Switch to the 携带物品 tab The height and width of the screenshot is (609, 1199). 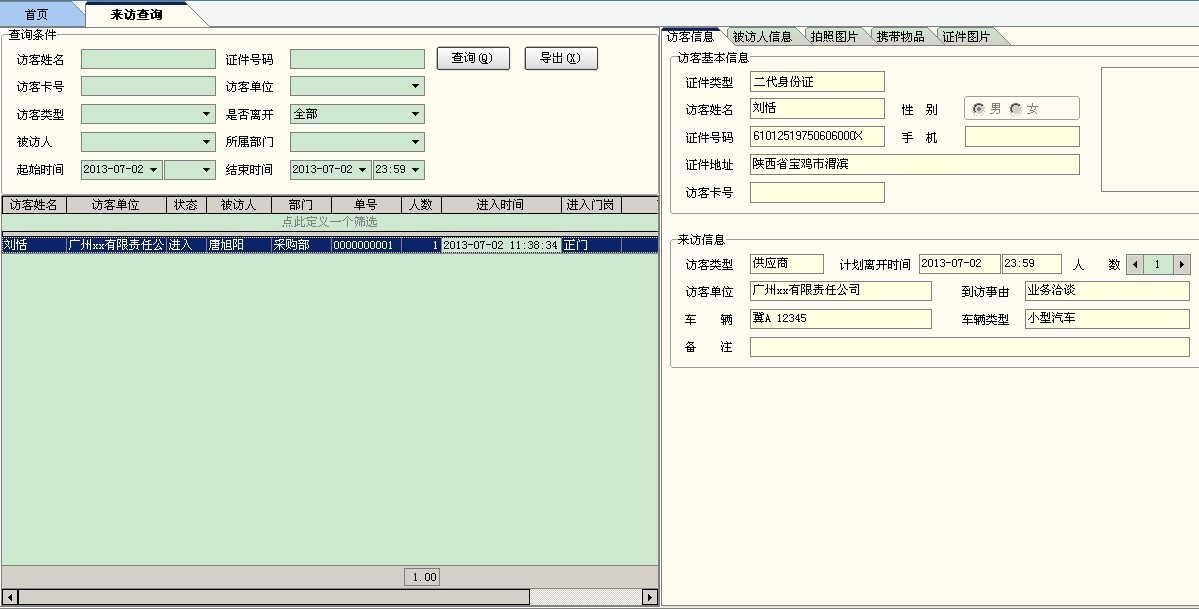coord(900,37)
